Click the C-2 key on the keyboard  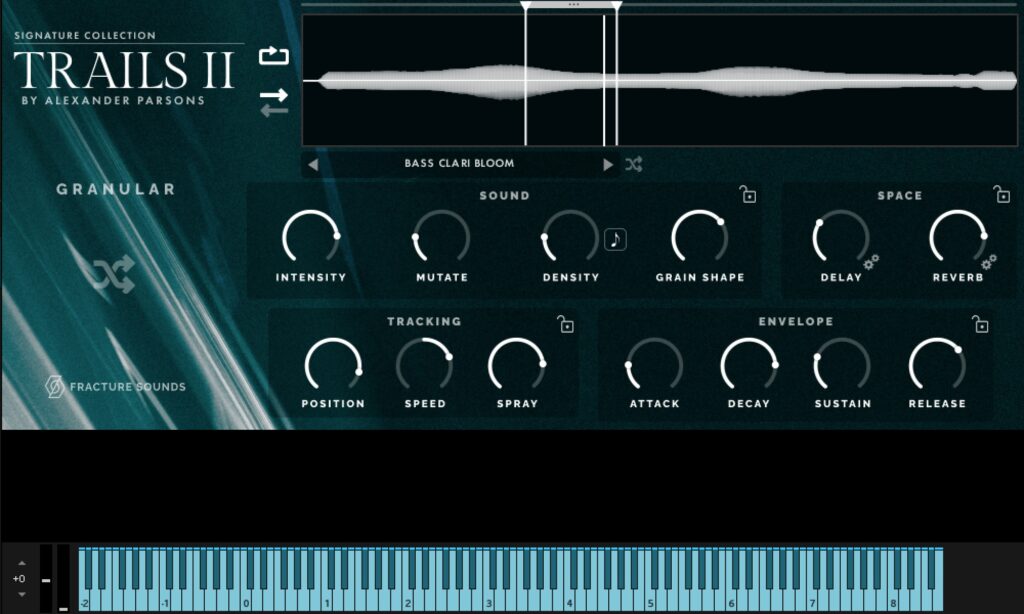pyautogui.click(x=85, y=601)
